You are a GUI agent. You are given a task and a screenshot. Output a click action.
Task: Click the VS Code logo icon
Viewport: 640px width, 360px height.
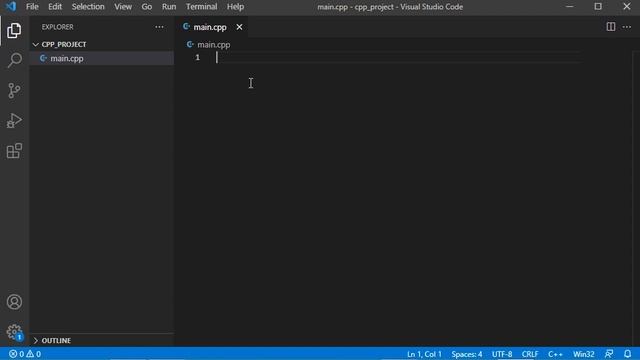[11, 7]
